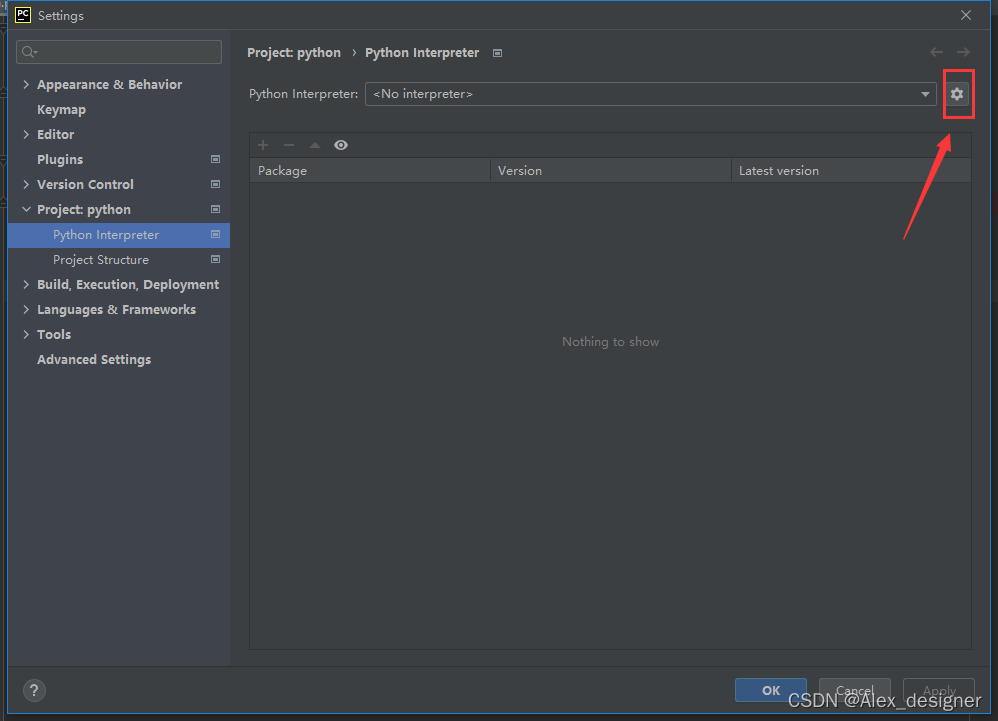
Task: Click the help question mark button
Action: [34, 690]
